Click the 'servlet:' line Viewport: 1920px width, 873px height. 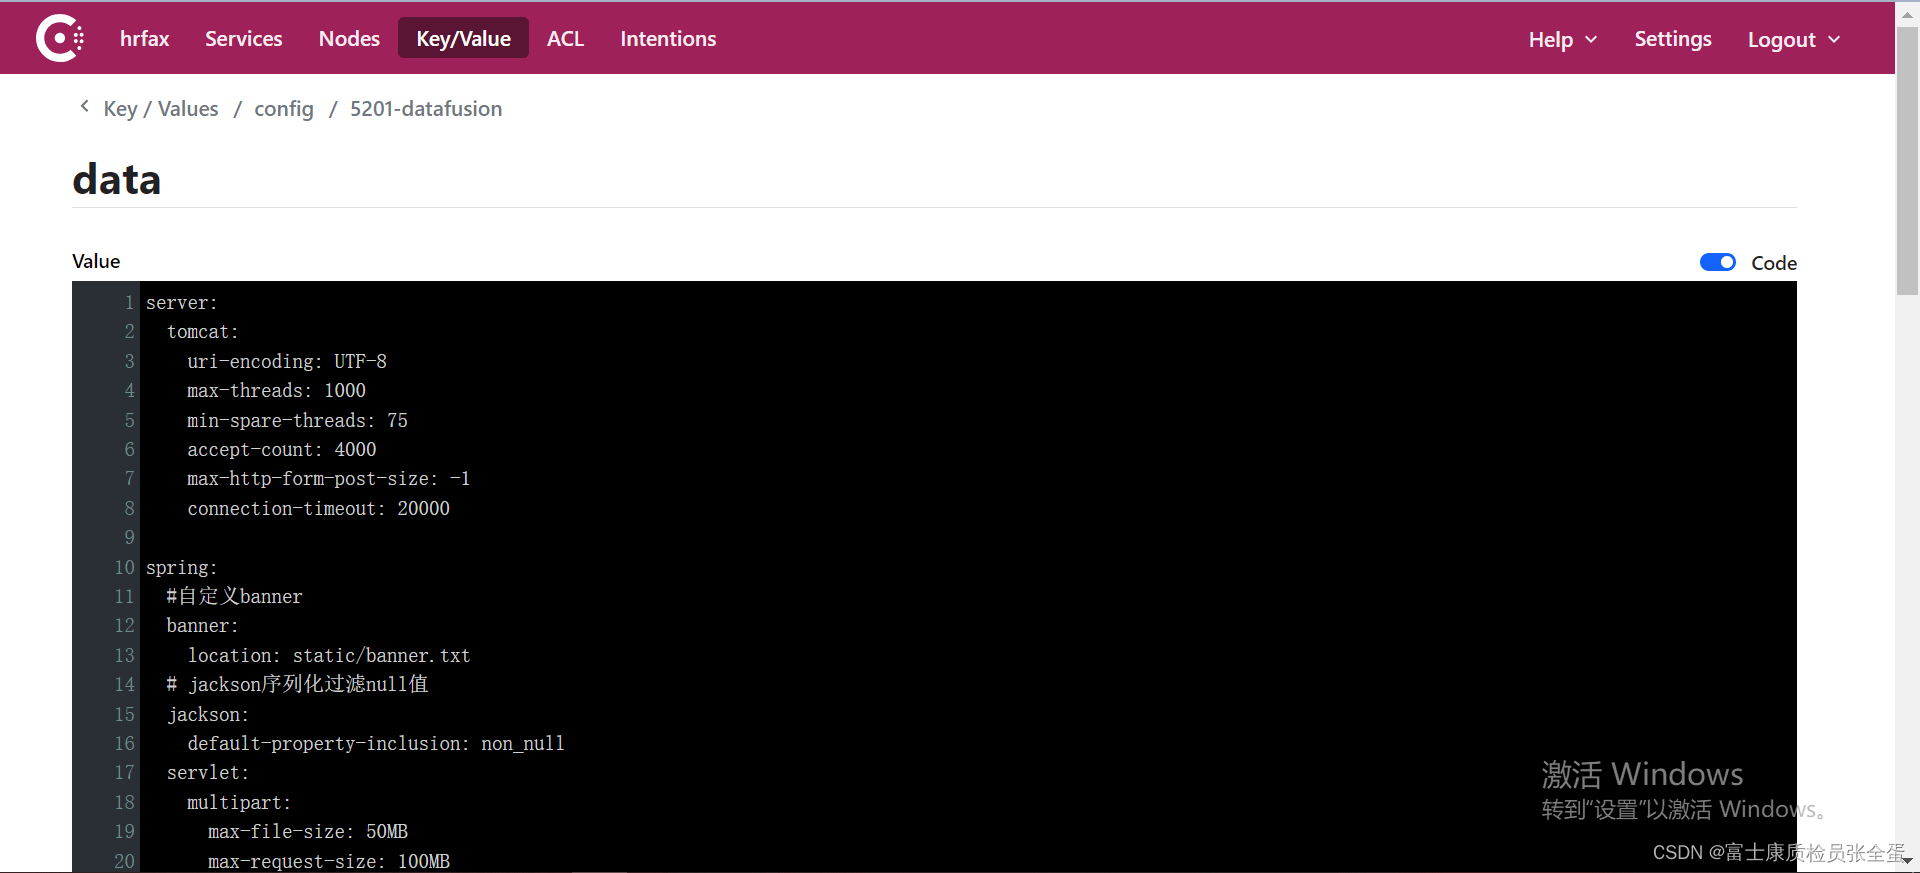tap(207, 773)
